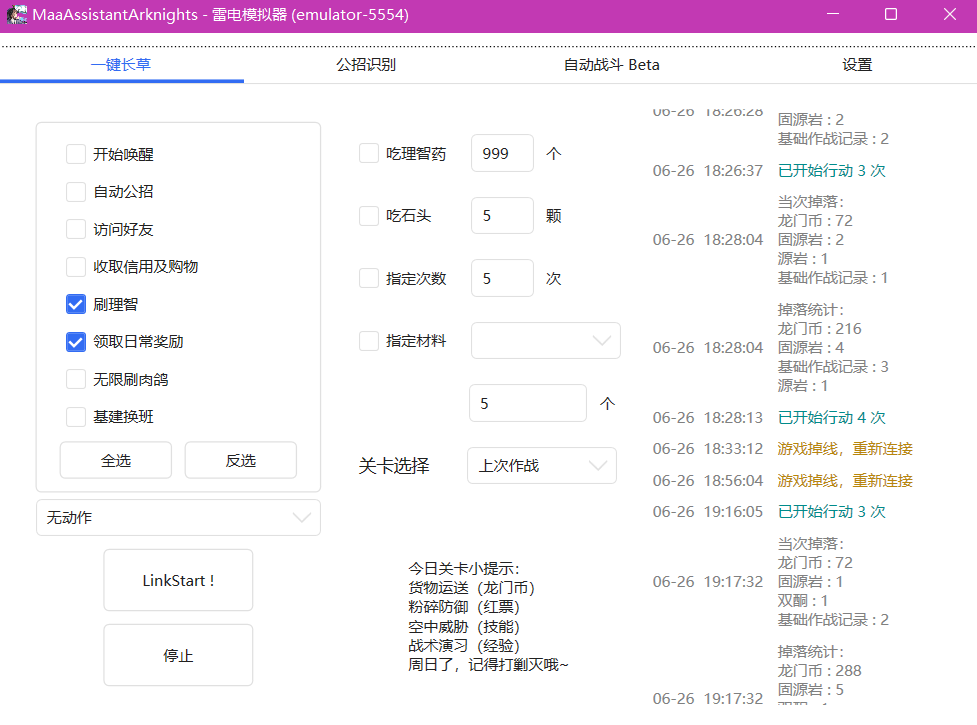Click the 指定次数 count field showing 5
The width and height of the screenshot is (977, 725).
click(502, 278)
